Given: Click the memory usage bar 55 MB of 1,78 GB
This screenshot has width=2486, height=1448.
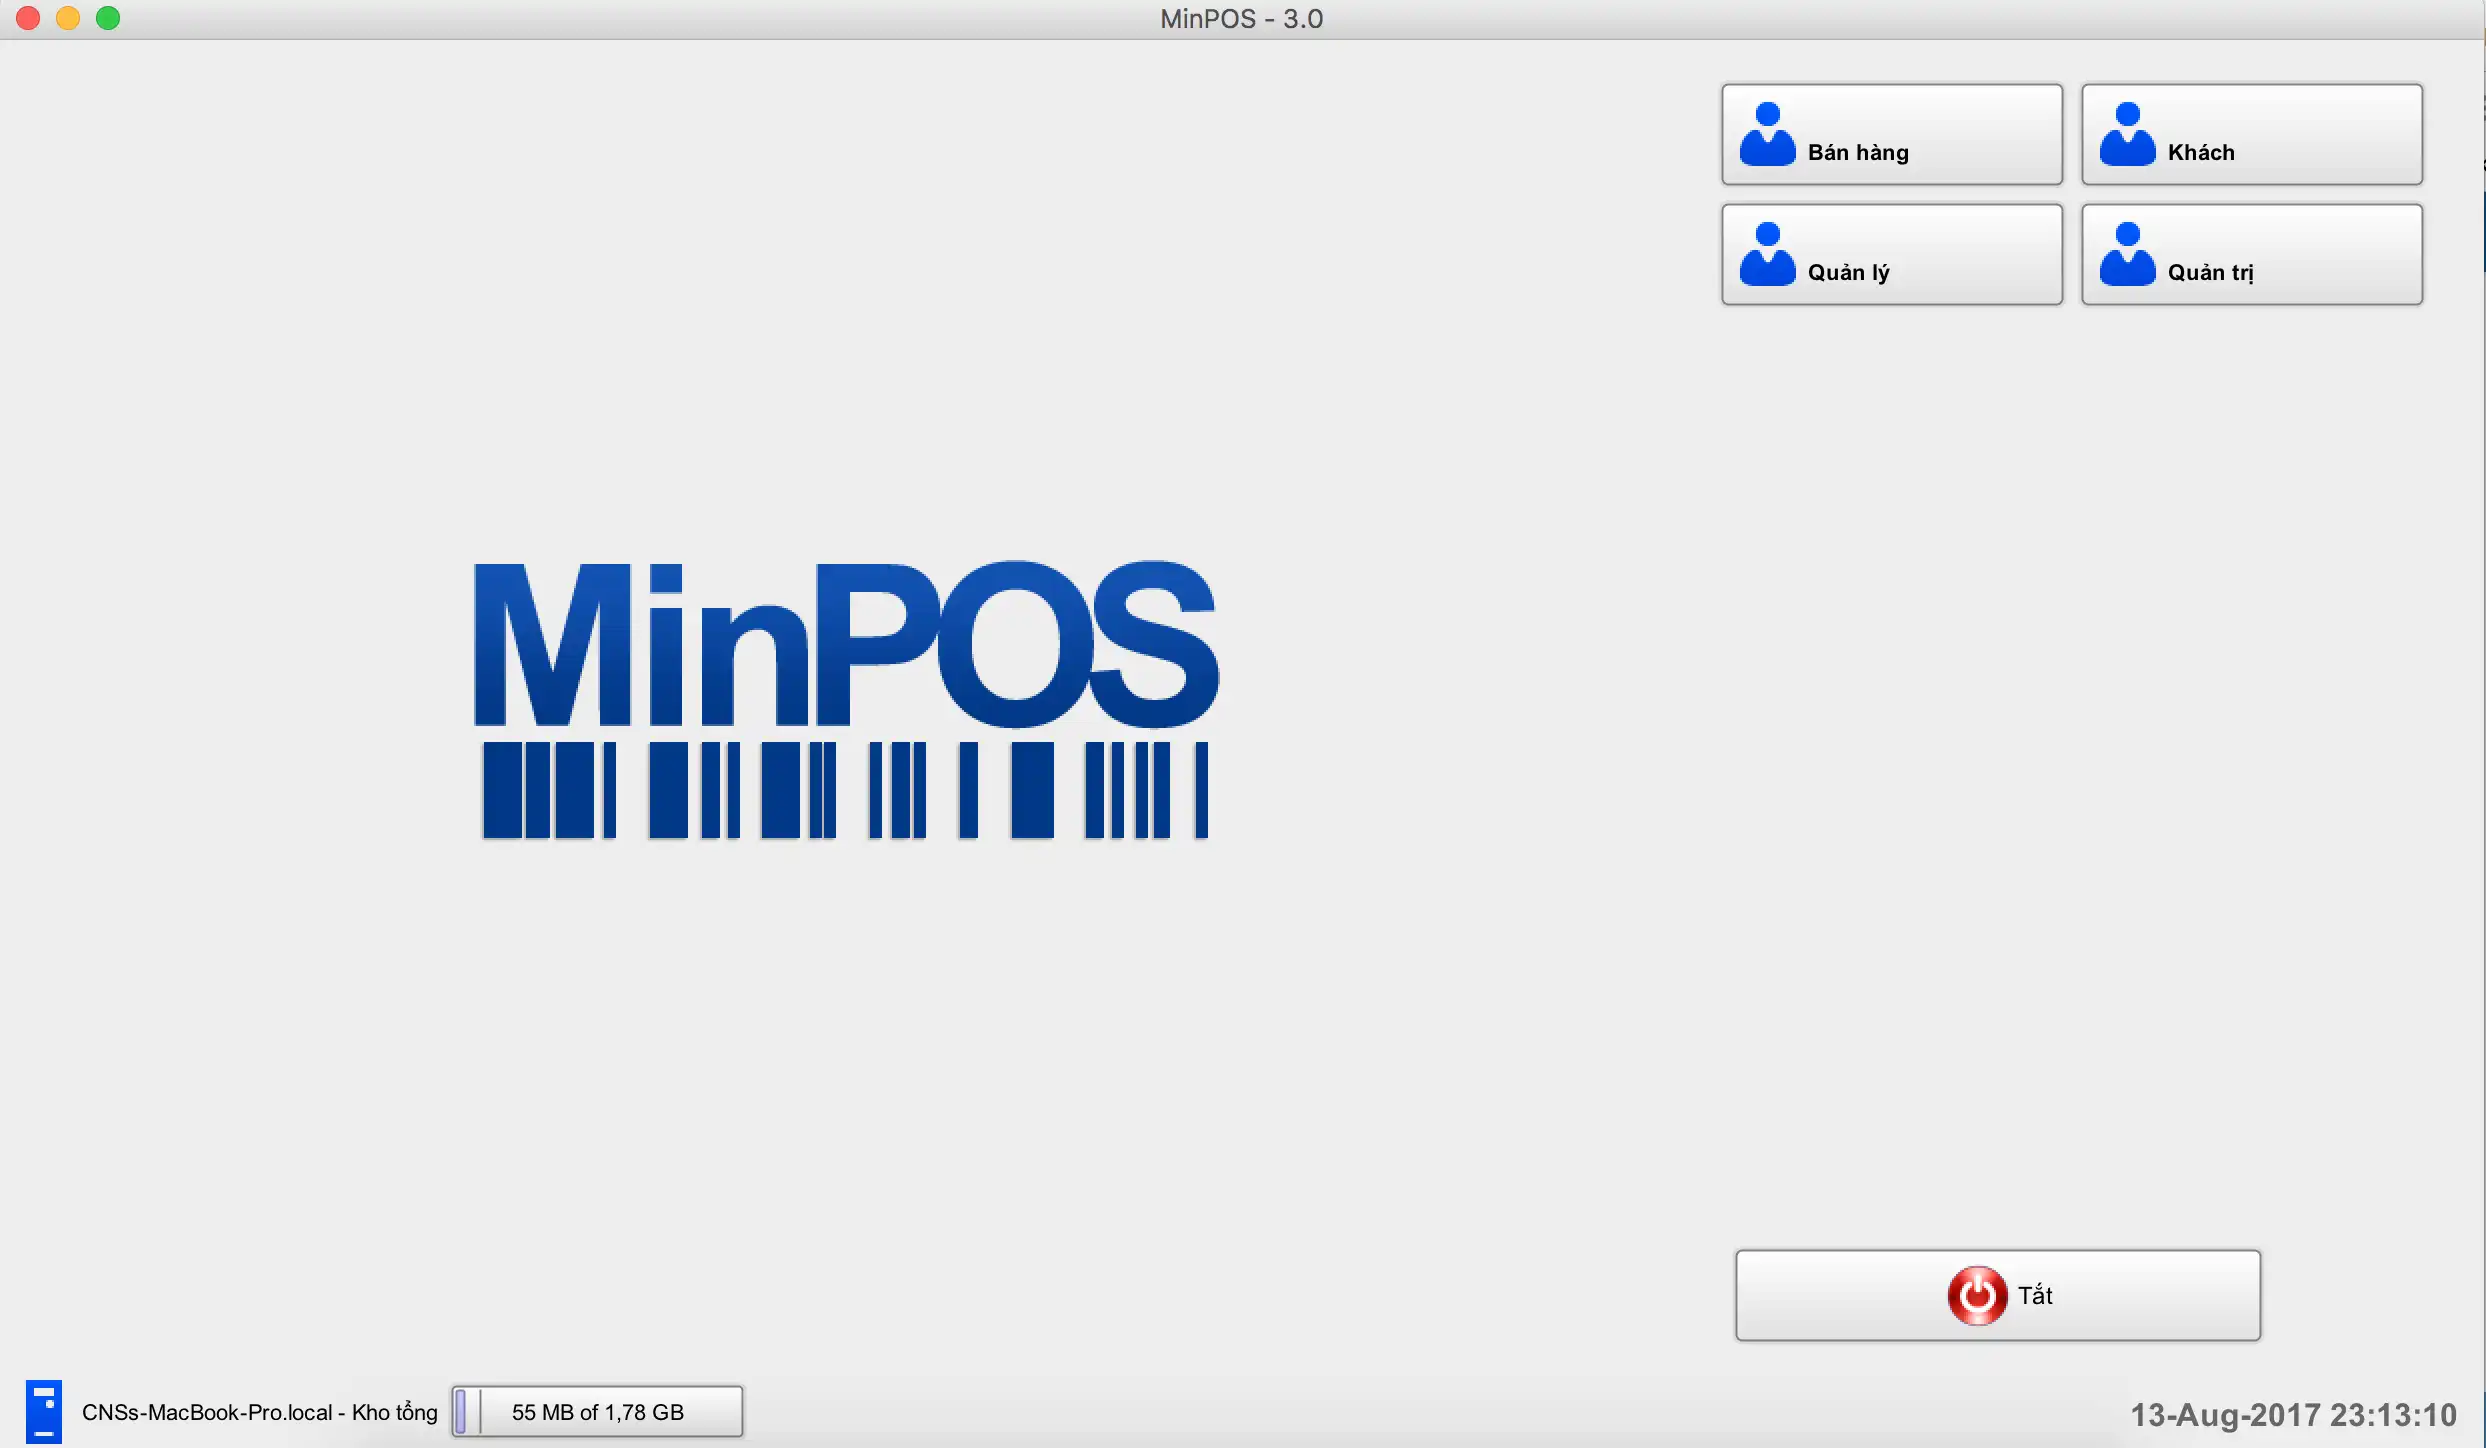Looking at the screenshot, I should [597, 1411].
